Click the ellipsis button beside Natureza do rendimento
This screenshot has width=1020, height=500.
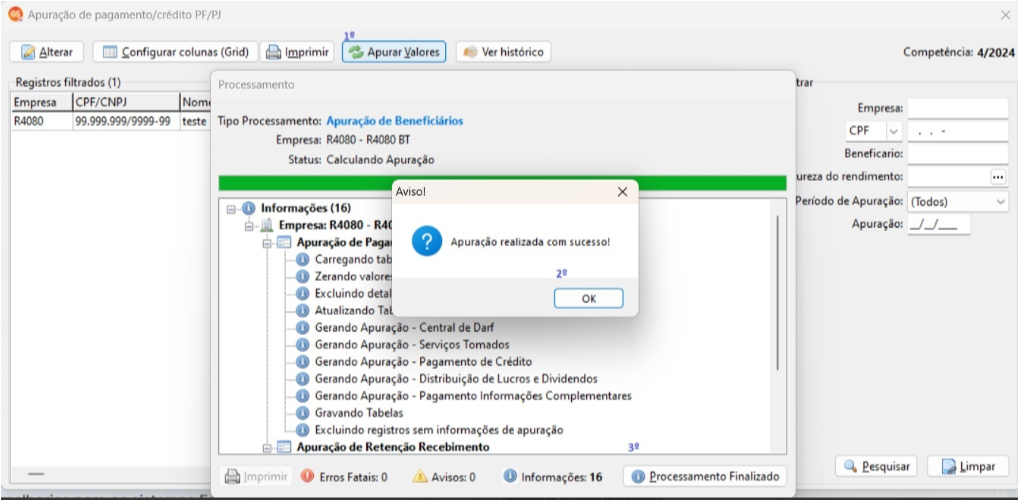tap(999, 176)
